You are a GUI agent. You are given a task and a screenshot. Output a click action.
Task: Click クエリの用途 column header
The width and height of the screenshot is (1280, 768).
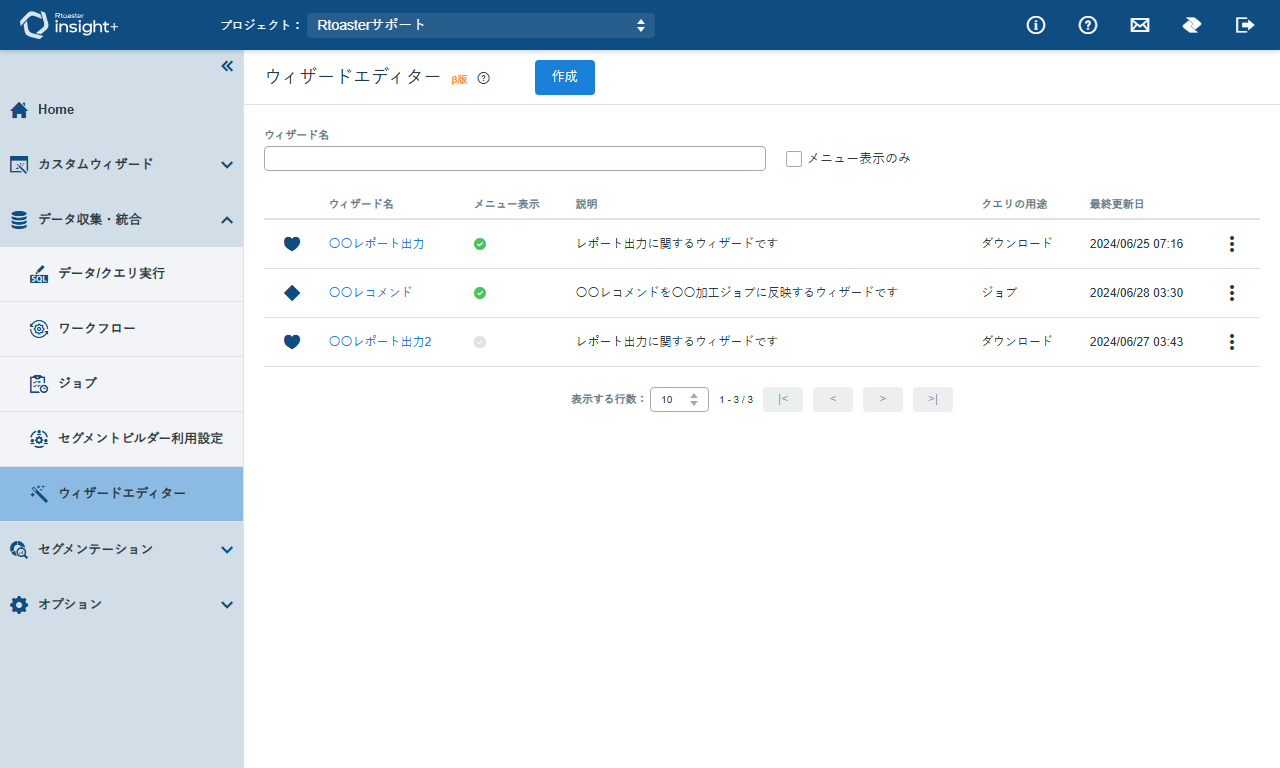(x=1015, y=204)
